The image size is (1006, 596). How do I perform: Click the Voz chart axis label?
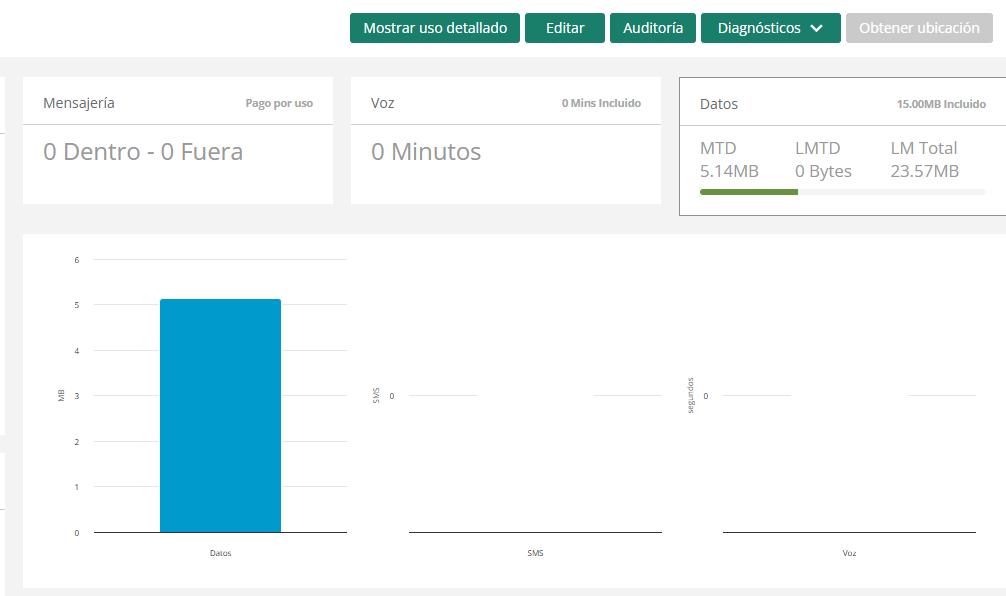(849, 553)
